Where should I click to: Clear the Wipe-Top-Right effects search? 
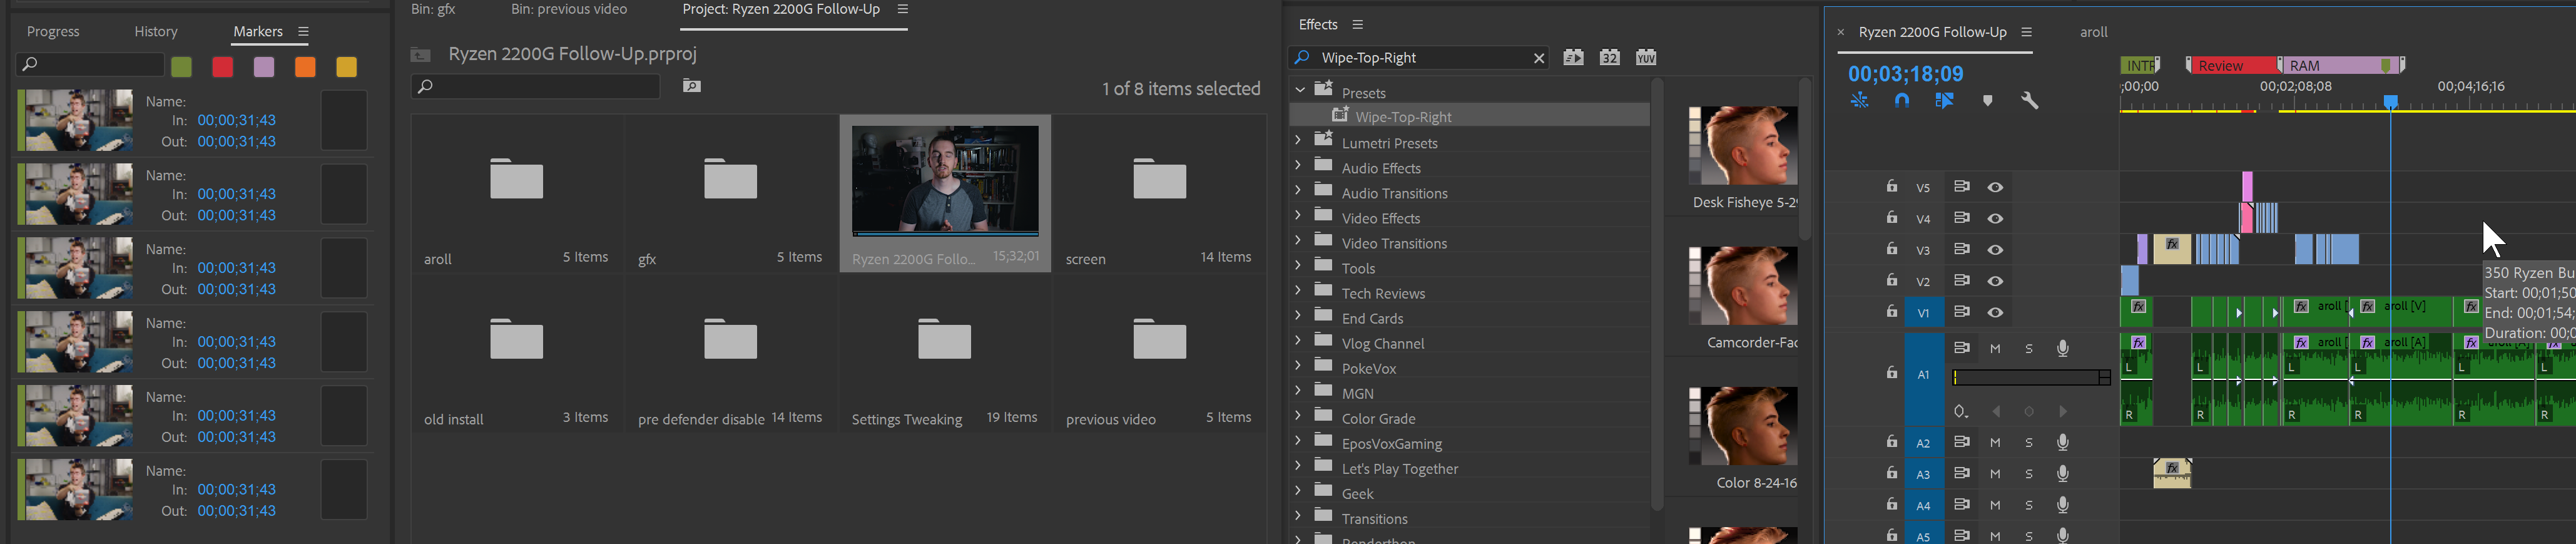1539,58
